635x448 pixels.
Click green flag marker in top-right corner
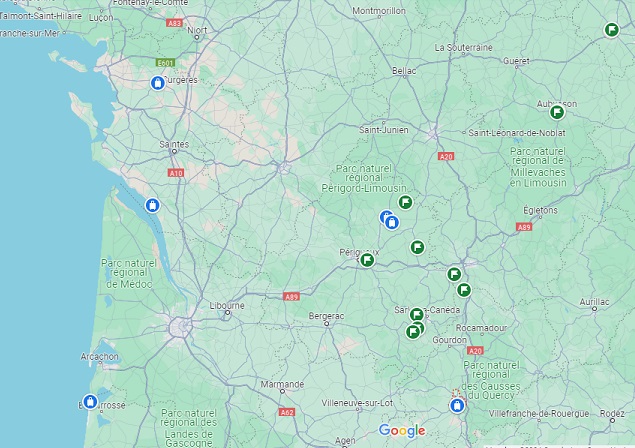tap(612, 30)
